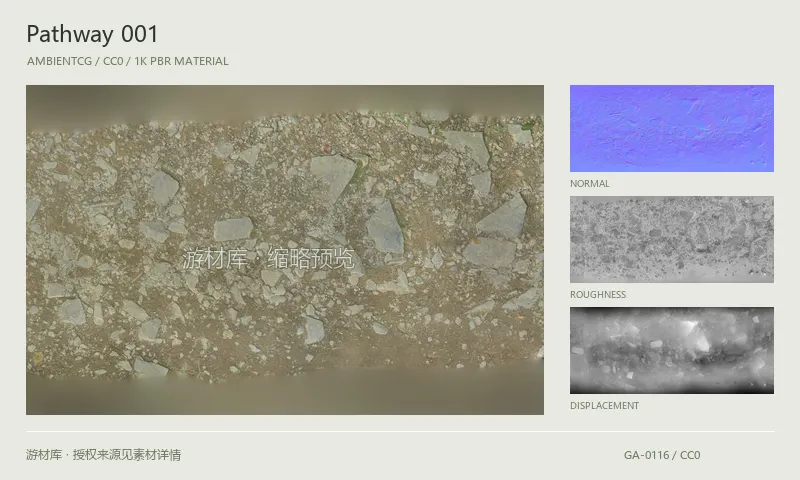The width and height of the screenshot is (800, 480).
Task: Click the 'ROUGHNESS' caption
Action: coord(597,295)
